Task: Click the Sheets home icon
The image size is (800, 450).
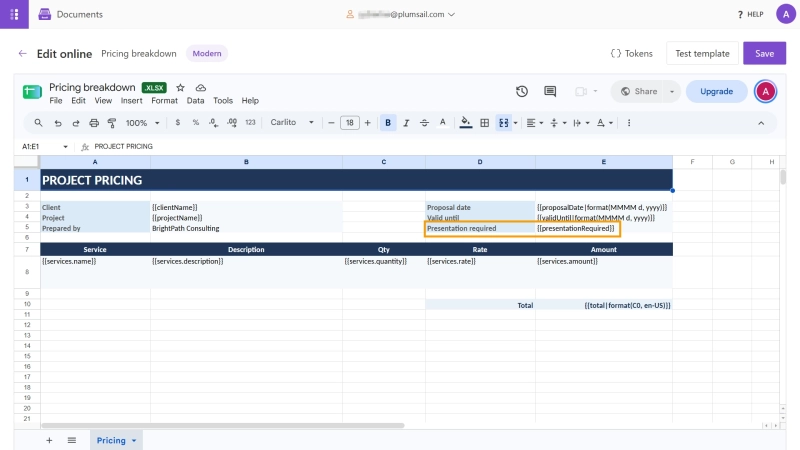Action: pyautogui.click(x=32, y=92)
